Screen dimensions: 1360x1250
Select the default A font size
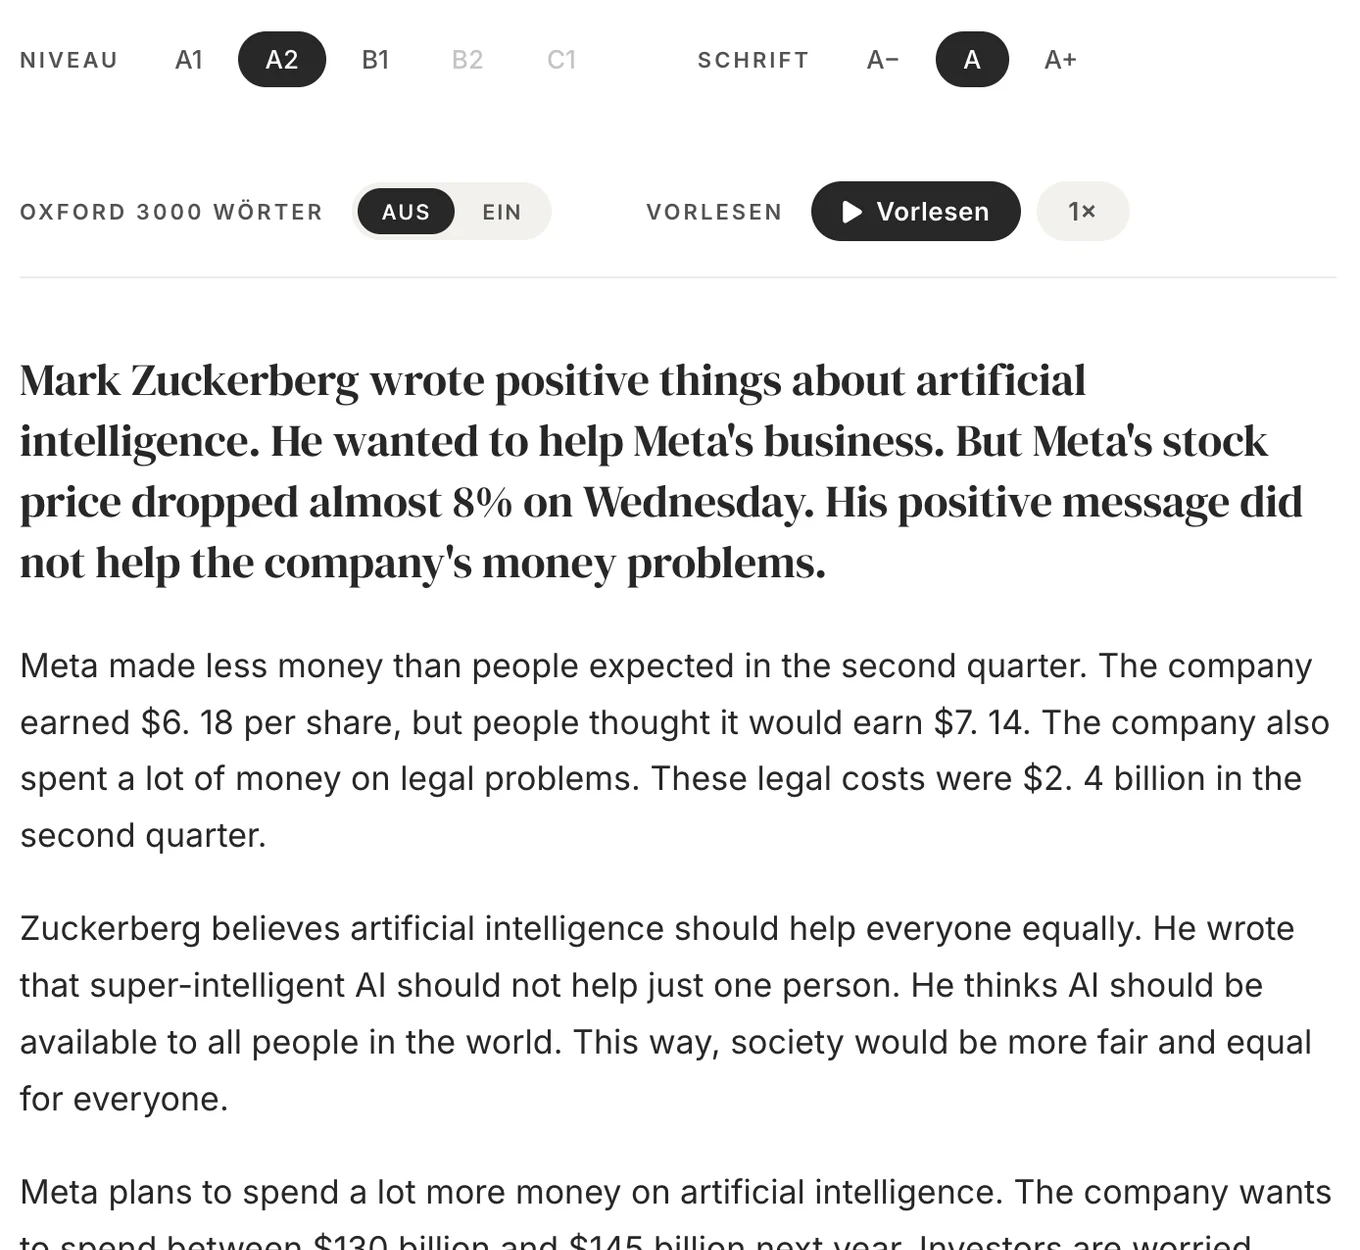pos(972,60)
